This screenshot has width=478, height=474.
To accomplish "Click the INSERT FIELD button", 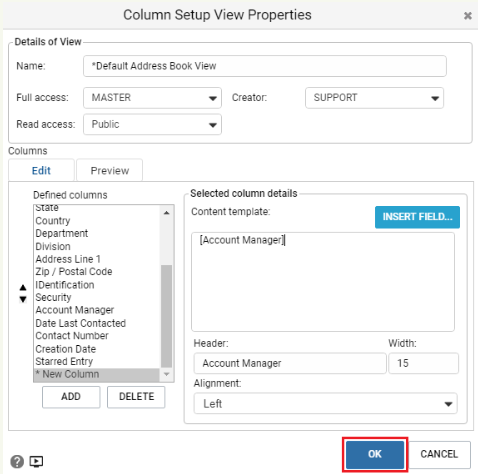I will (x=417, y=217).
